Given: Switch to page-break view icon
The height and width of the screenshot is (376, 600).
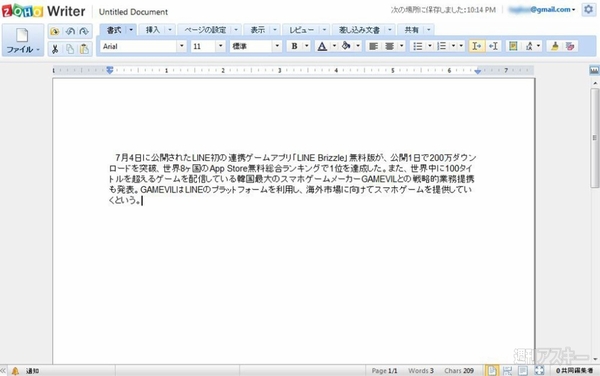Looking at the screenshot, I should pos(507,370).
